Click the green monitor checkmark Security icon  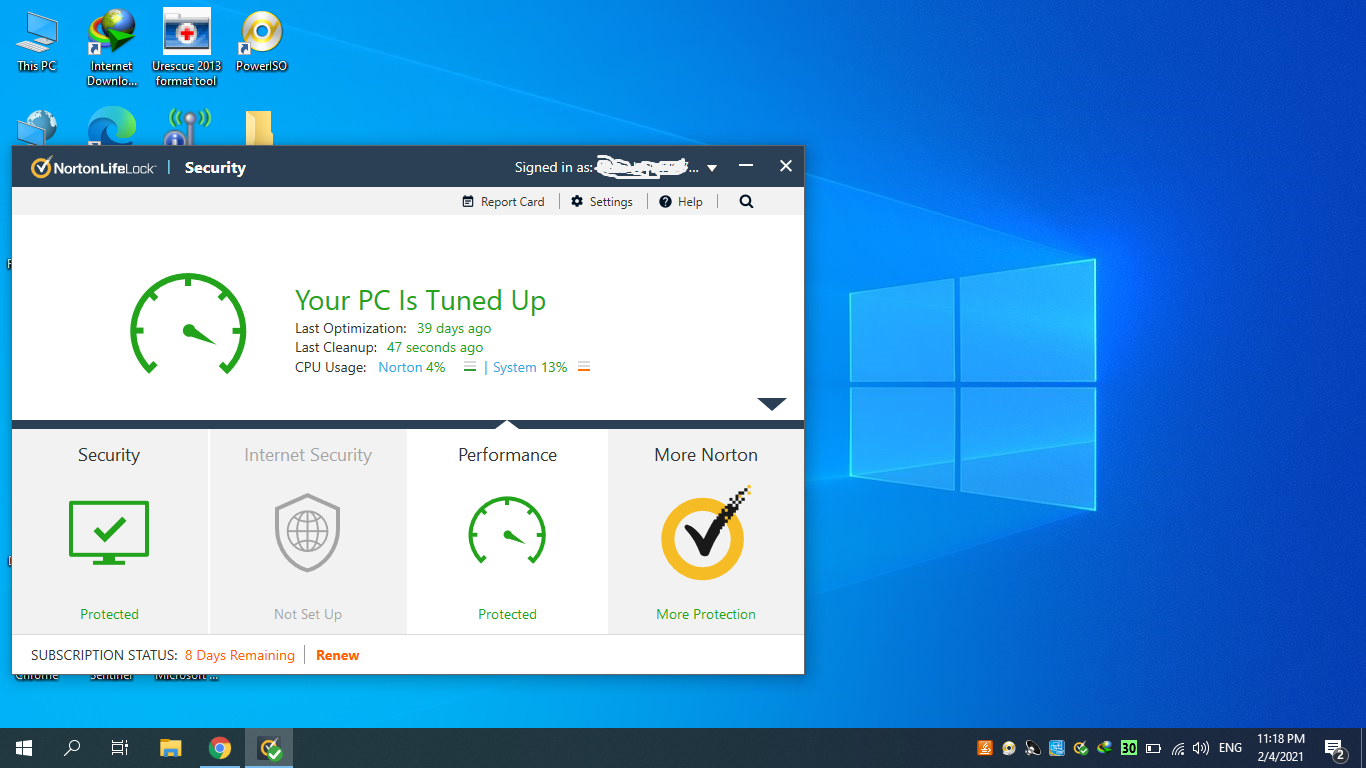109,532
